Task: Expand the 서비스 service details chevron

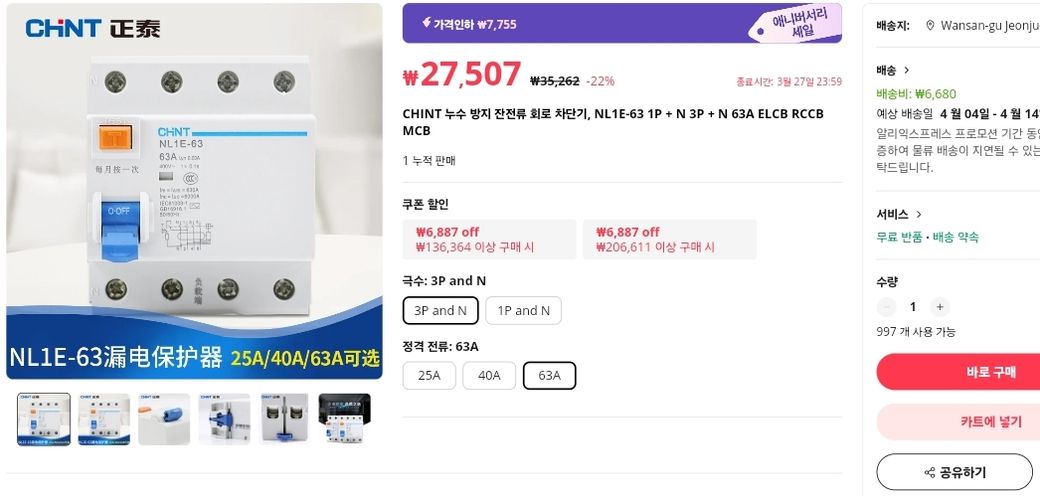Action: (x=919, y=214)
